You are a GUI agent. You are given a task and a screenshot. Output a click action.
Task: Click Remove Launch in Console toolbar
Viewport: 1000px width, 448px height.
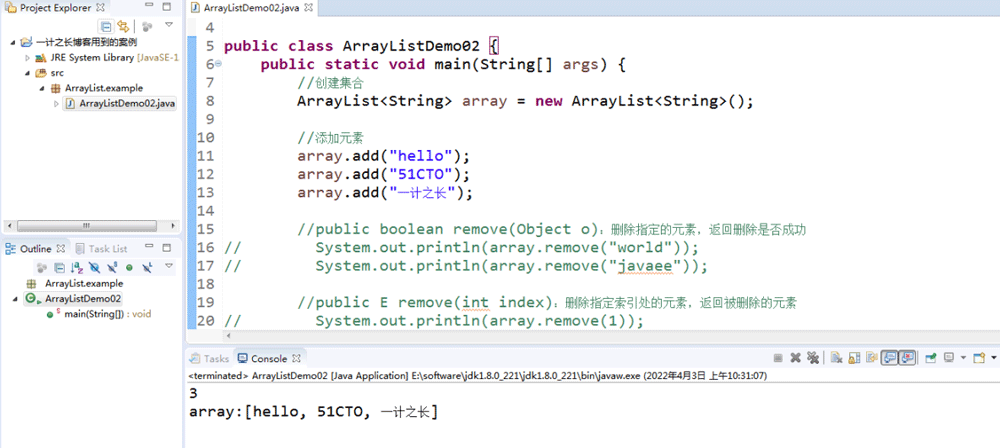(x=795, y=358)
